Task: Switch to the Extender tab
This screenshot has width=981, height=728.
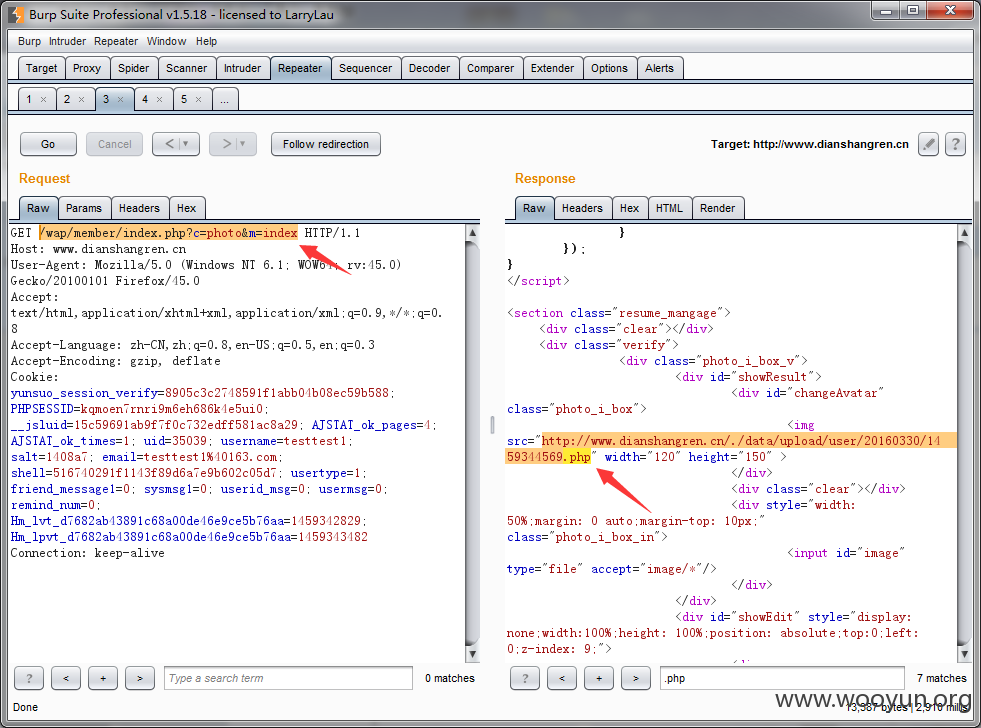Action: coord(552,68)
